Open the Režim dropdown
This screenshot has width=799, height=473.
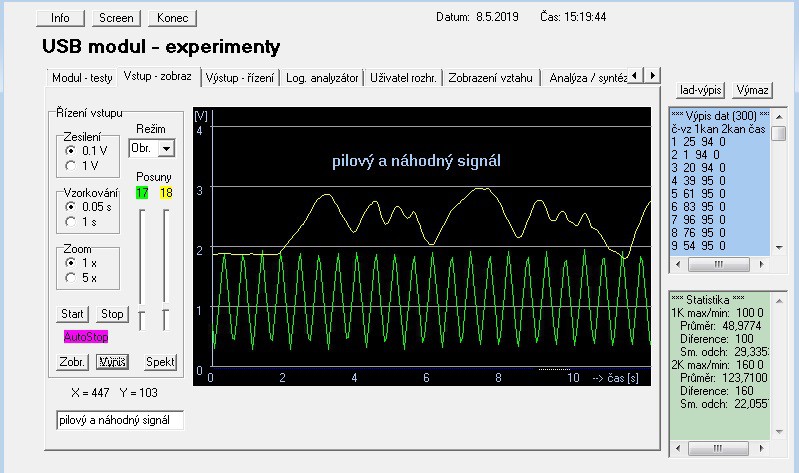coord(166,148)
